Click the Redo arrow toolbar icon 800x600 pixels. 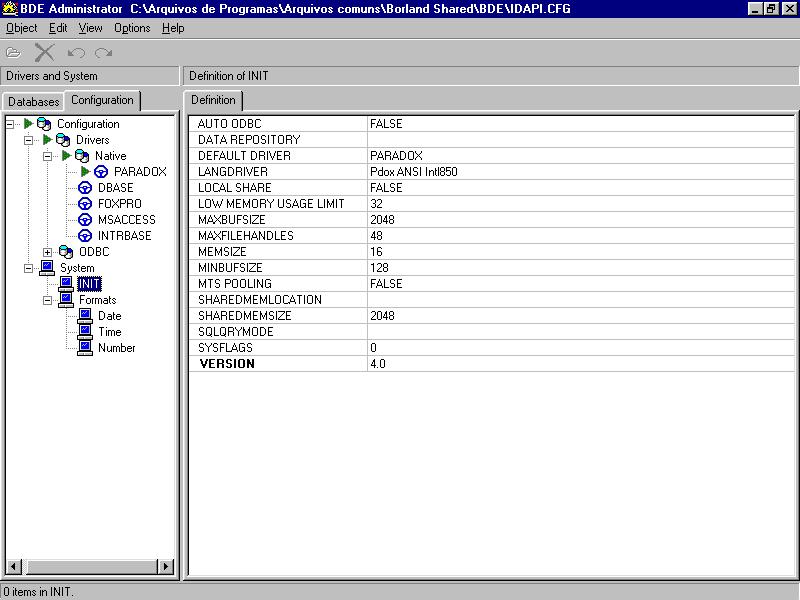(103, 52)
